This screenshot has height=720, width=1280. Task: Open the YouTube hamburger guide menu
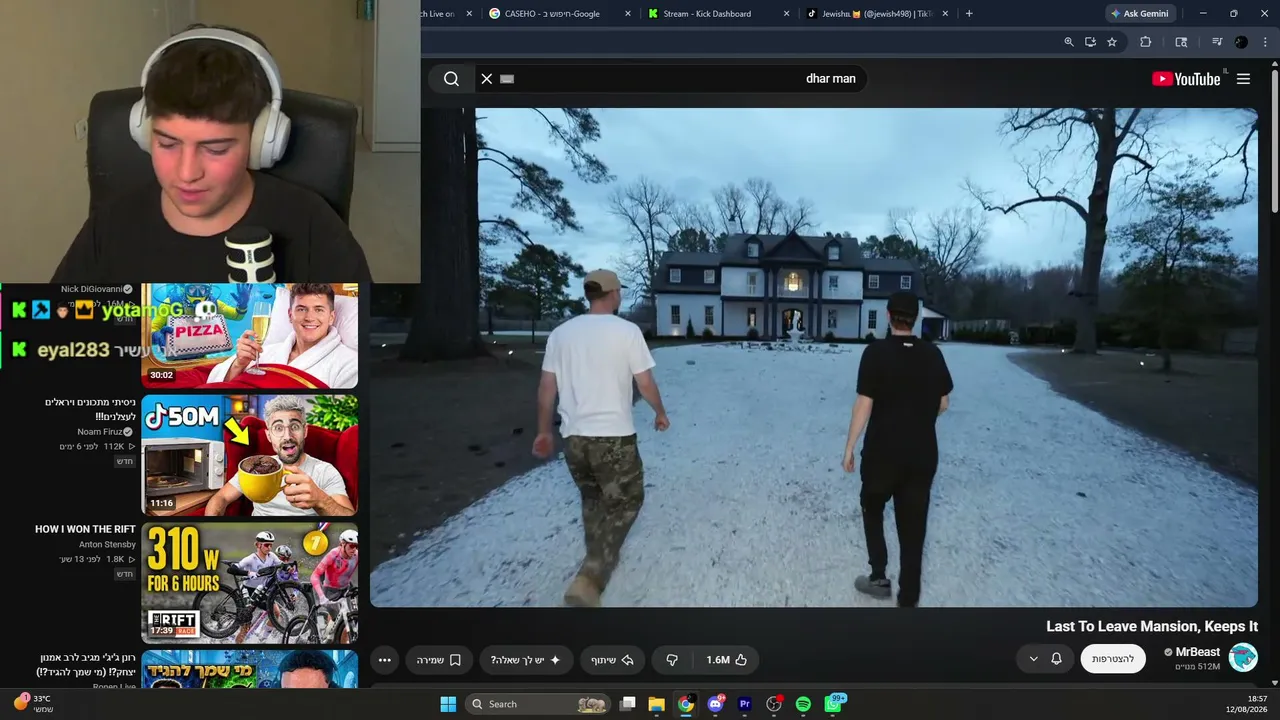1243,79
